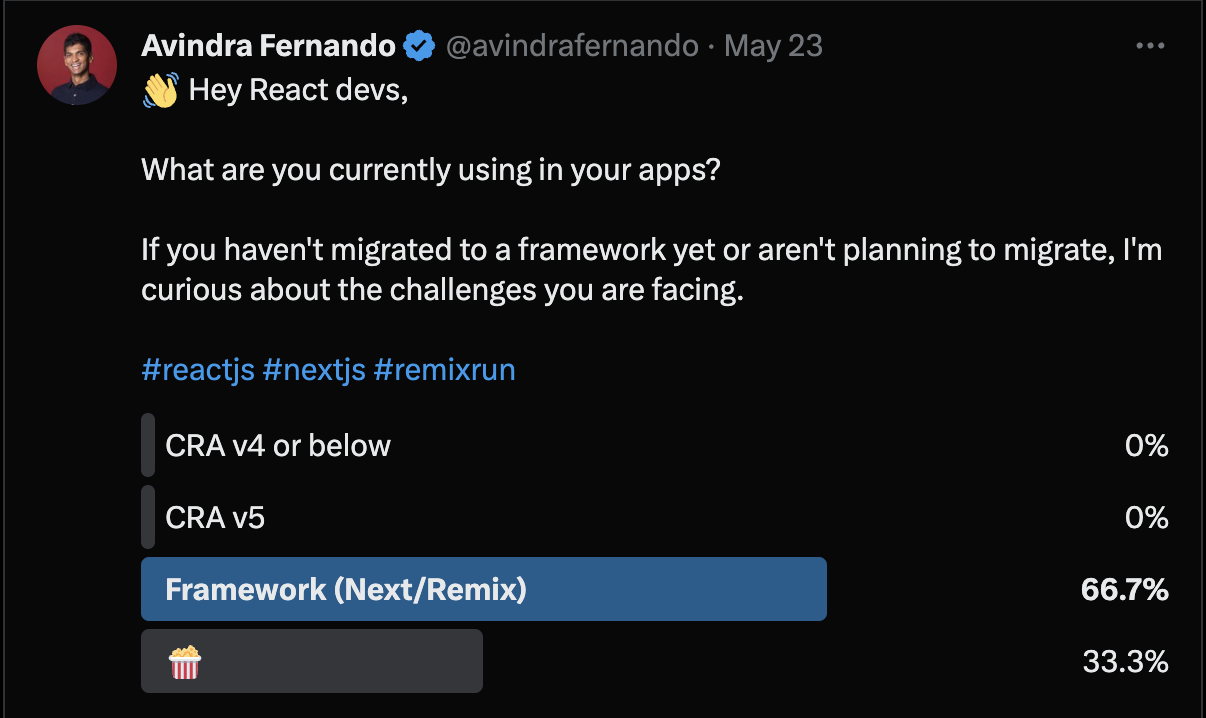Open the @avindrafernando handle link
This screenshot has width=1206, height=718.
point(571,45)
